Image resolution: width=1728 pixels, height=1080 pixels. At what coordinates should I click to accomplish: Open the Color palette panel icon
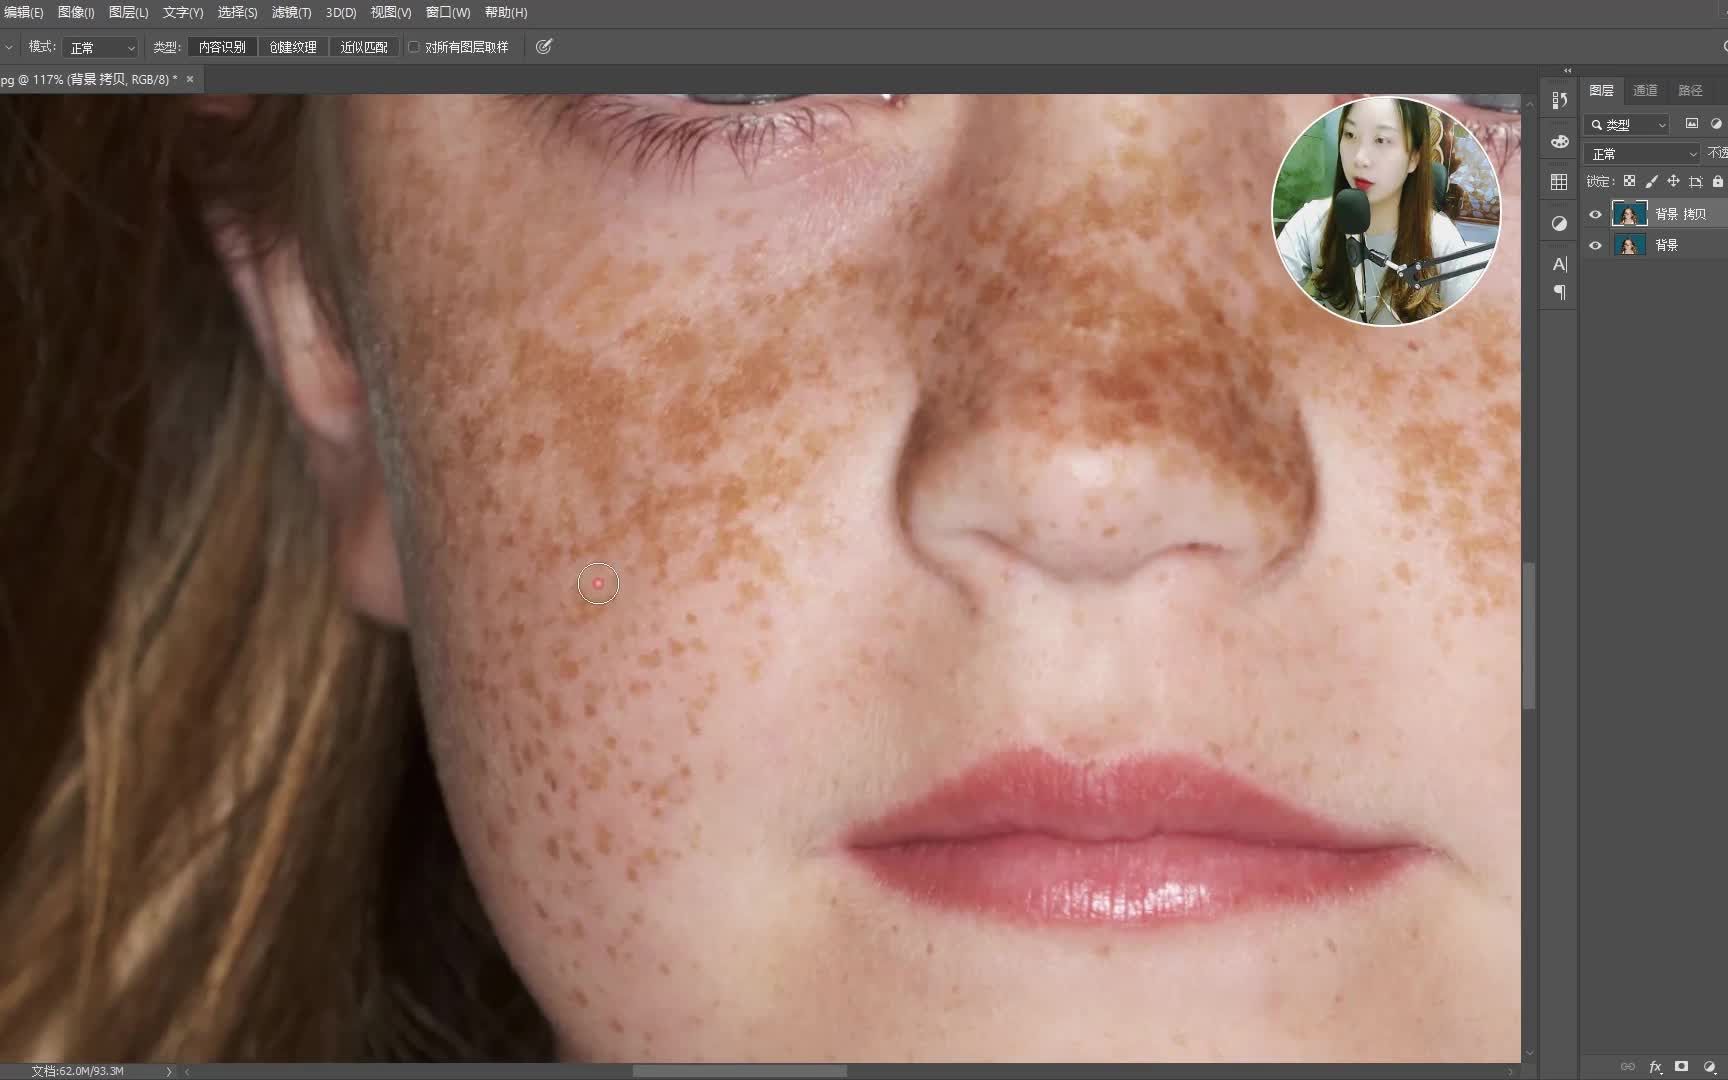coord(1559,141)
